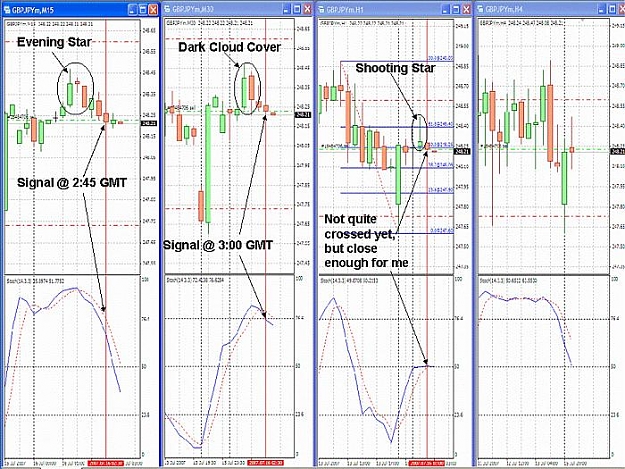Screen dimensions: 625x469
Task: Select the GBPJPYm,M30 title bar
Action: [238, 9]
